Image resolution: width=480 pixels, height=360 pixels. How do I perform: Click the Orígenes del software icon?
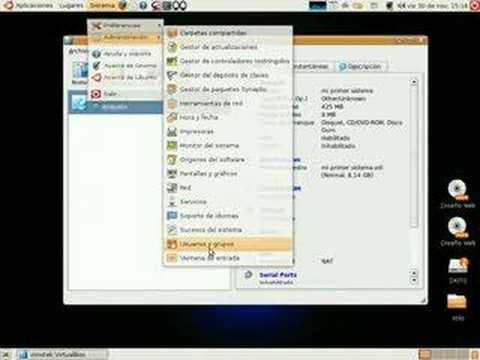click(x=172, y=159)
